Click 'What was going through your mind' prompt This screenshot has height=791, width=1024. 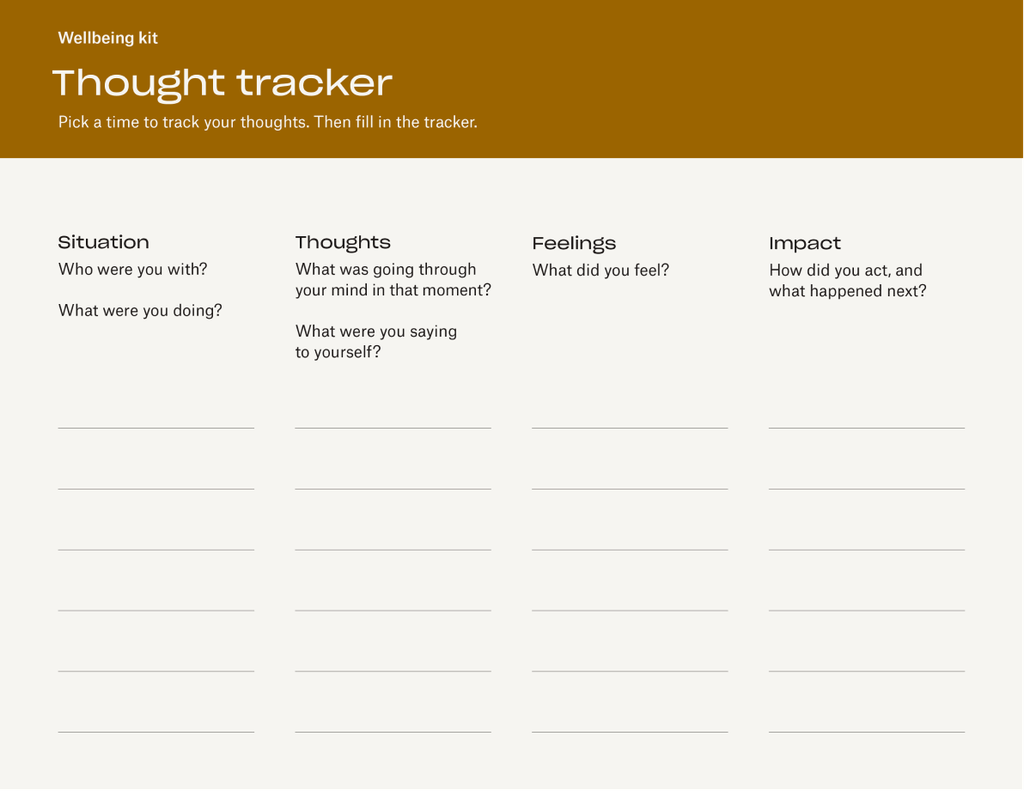[x=393, y=280]
